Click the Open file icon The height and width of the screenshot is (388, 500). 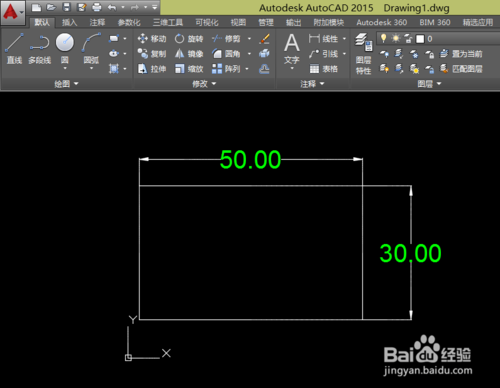51,7
